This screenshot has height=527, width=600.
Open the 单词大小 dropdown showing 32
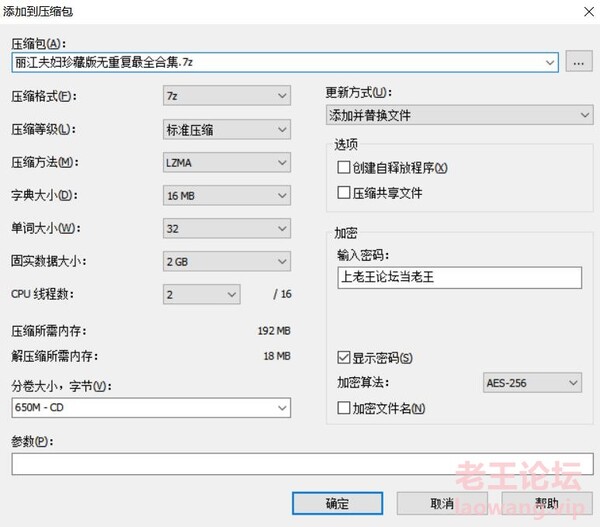point(227,228)
